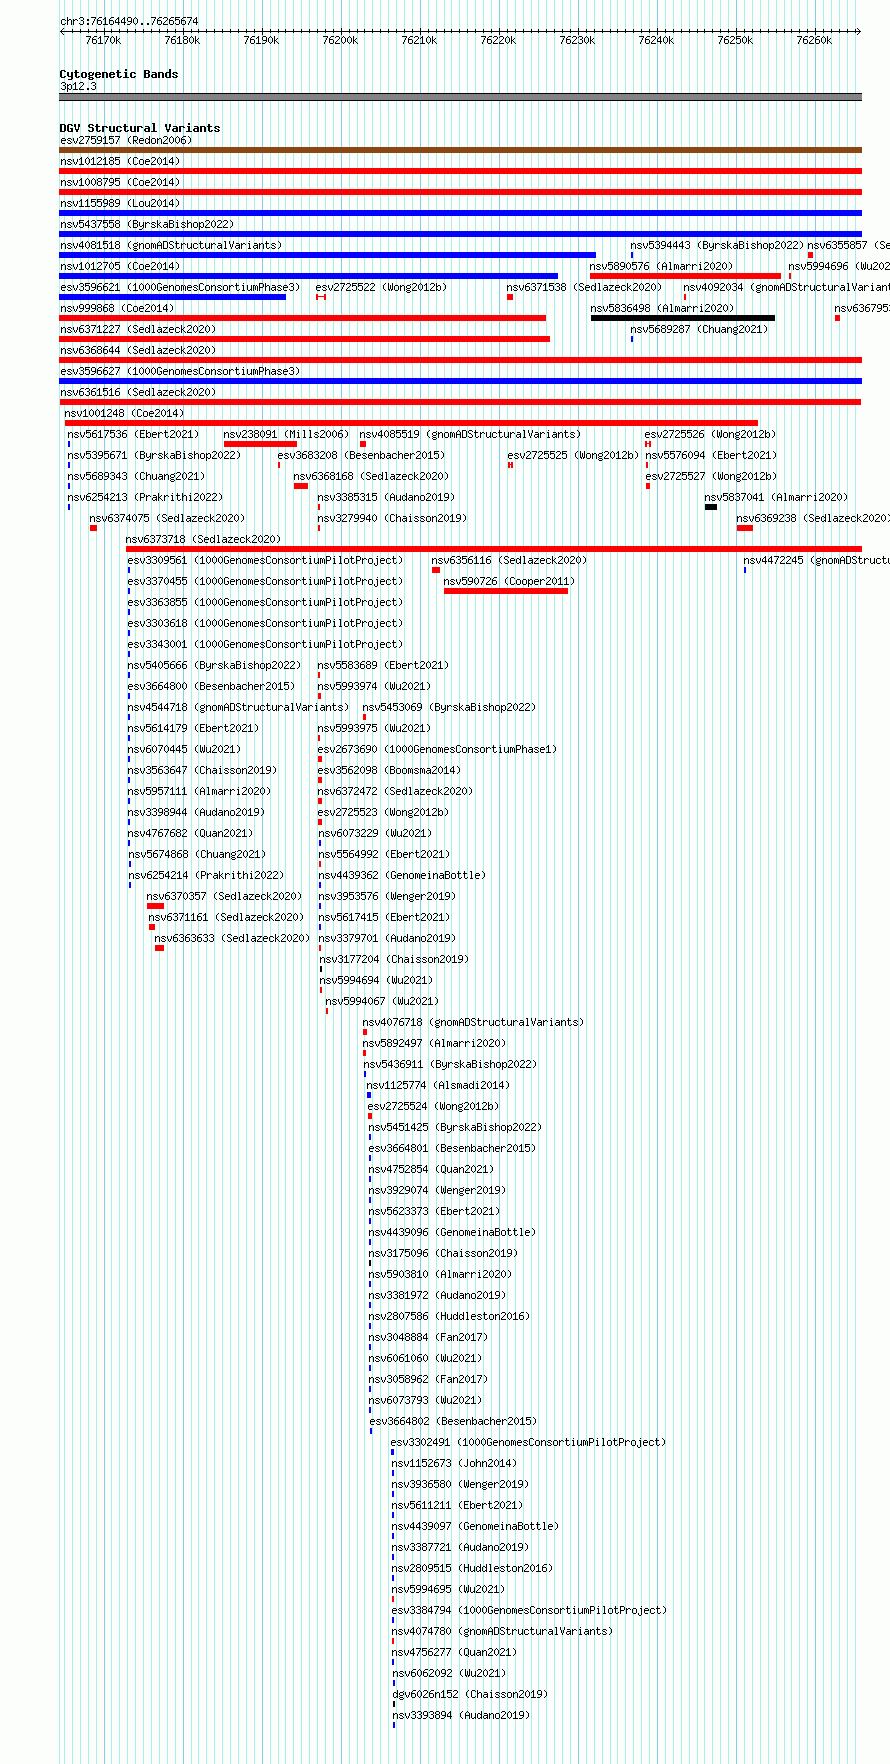Select the DGV Structural Variants track title
The height and width of the screenshot is (1764, 890).
click(x=140, y=128)
